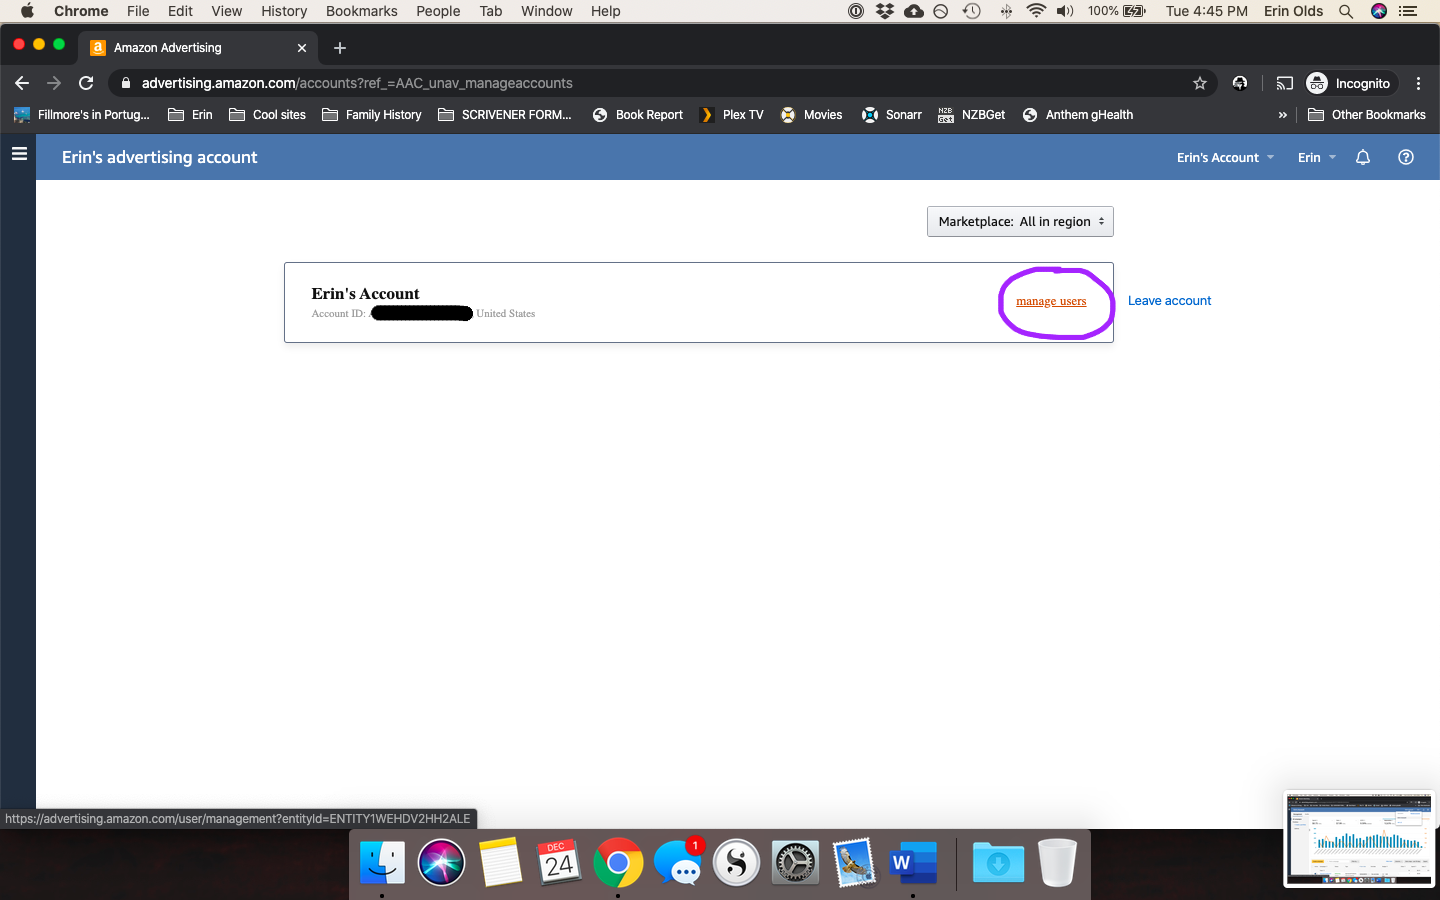
Task: Open the History menu
Action: point(284,11)
